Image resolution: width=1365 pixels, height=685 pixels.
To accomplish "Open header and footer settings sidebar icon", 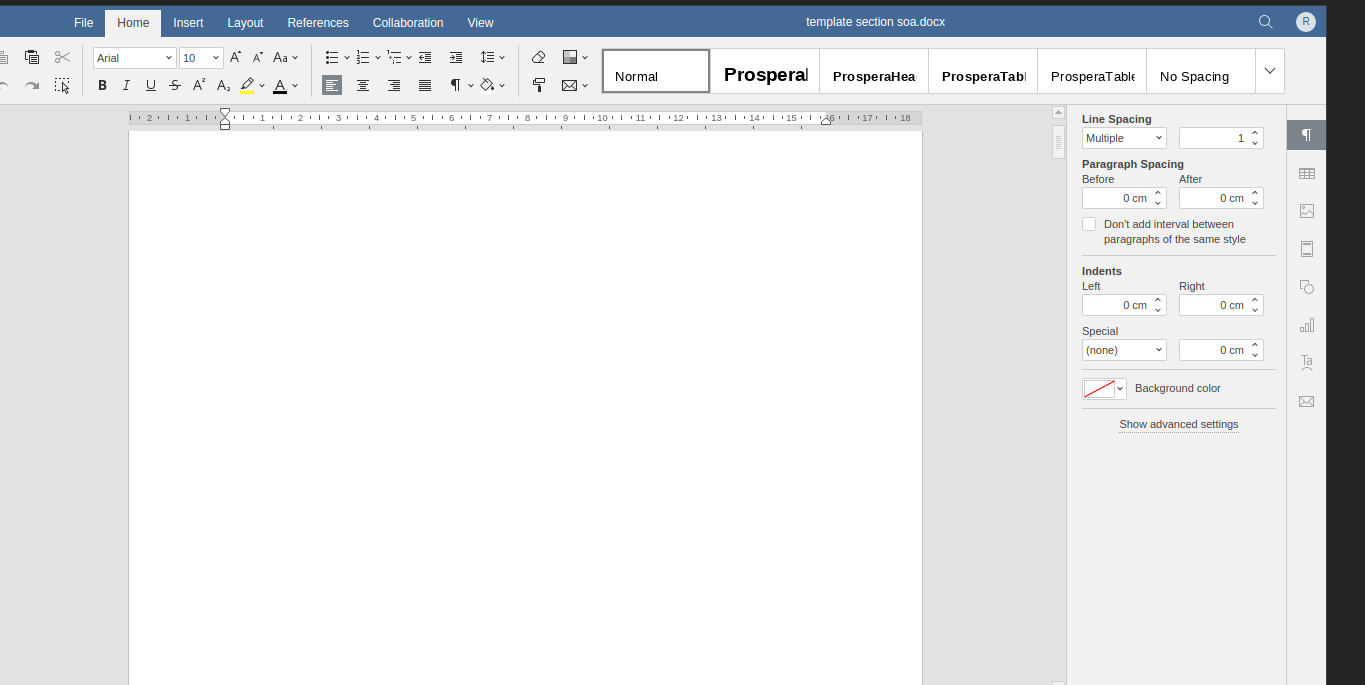I will pyautogui.click(x=1306, y=249).
